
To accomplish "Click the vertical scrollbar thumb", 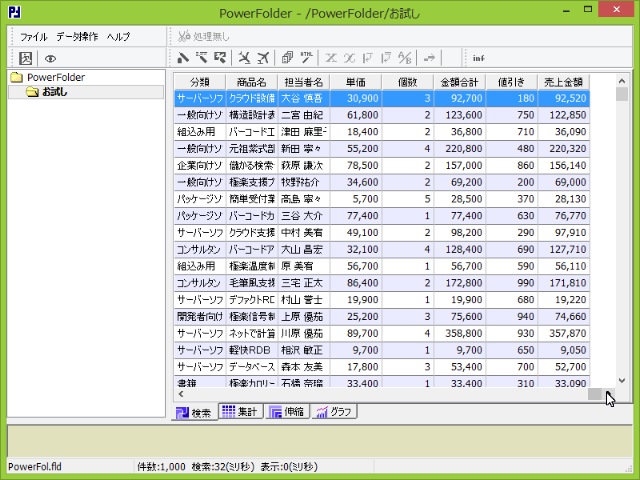I will pos(622,94).
